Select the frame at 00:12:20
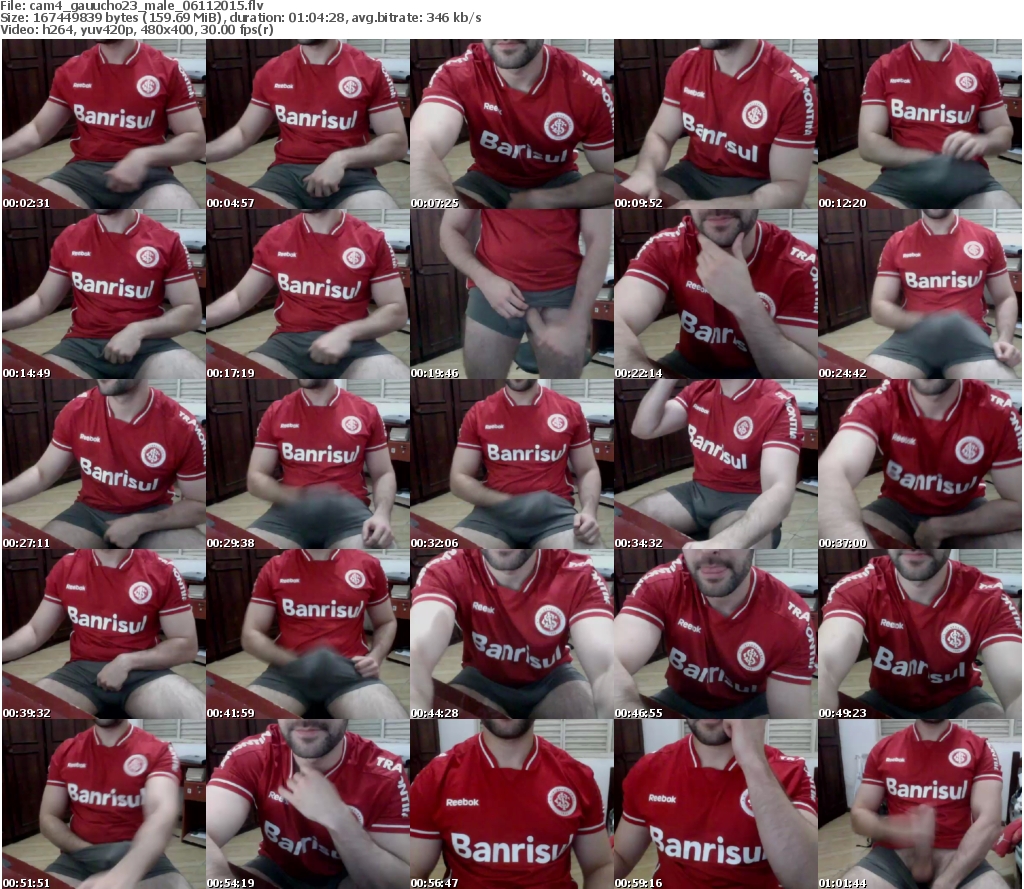1024x889 pixels. 920,124
